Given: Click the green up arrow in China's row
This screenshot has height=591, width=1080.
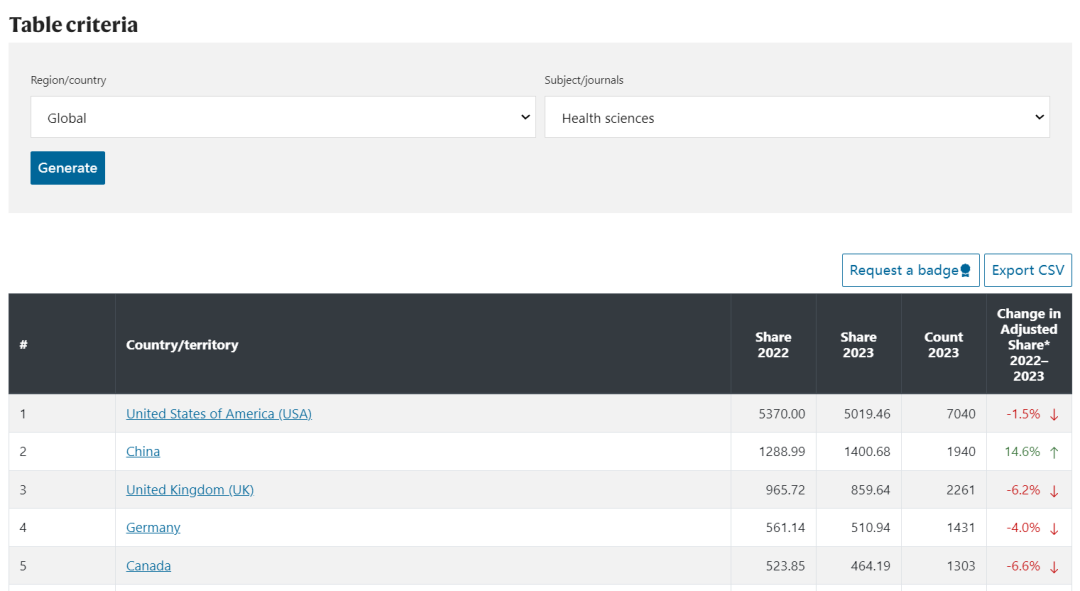Looking at the screenshot, I should (x=1054, y=452).
